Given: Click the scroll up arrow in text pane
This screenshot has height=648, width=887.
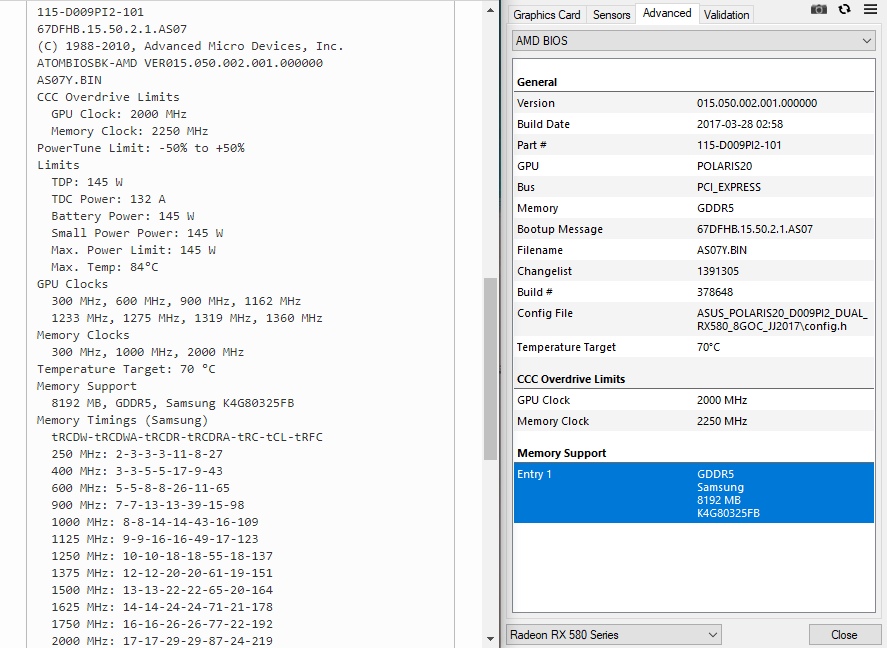Looking at the screenshot, I should 490,10.
